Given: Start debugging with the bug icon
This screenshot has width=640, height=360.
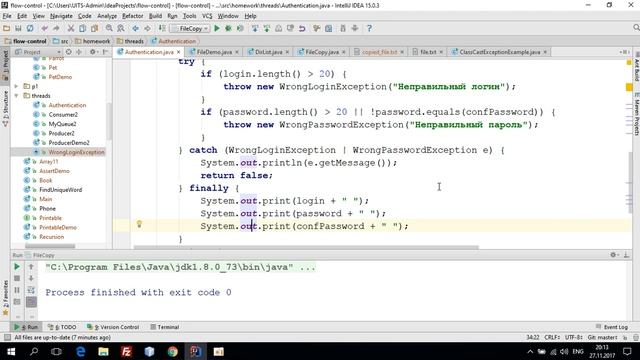Looking at the screenshot, I should pos(229,28).
